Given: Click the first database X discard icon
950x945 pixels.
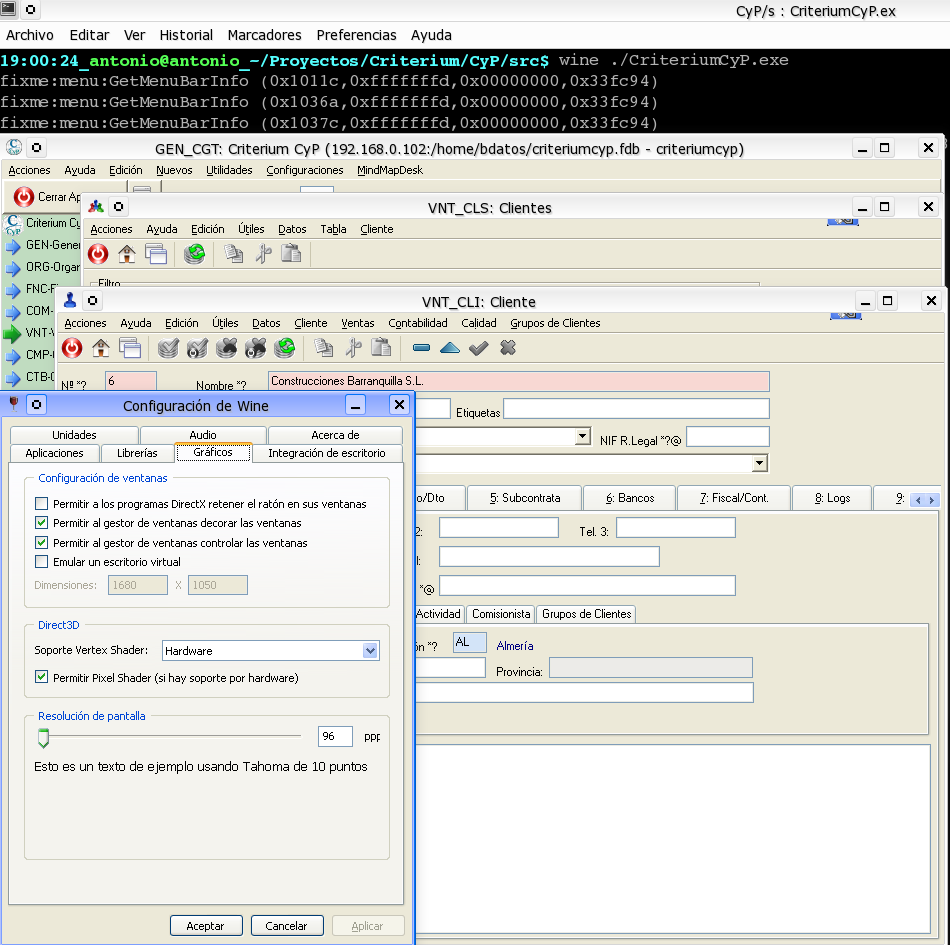Looking at the screenshot, I should (226, 348).
